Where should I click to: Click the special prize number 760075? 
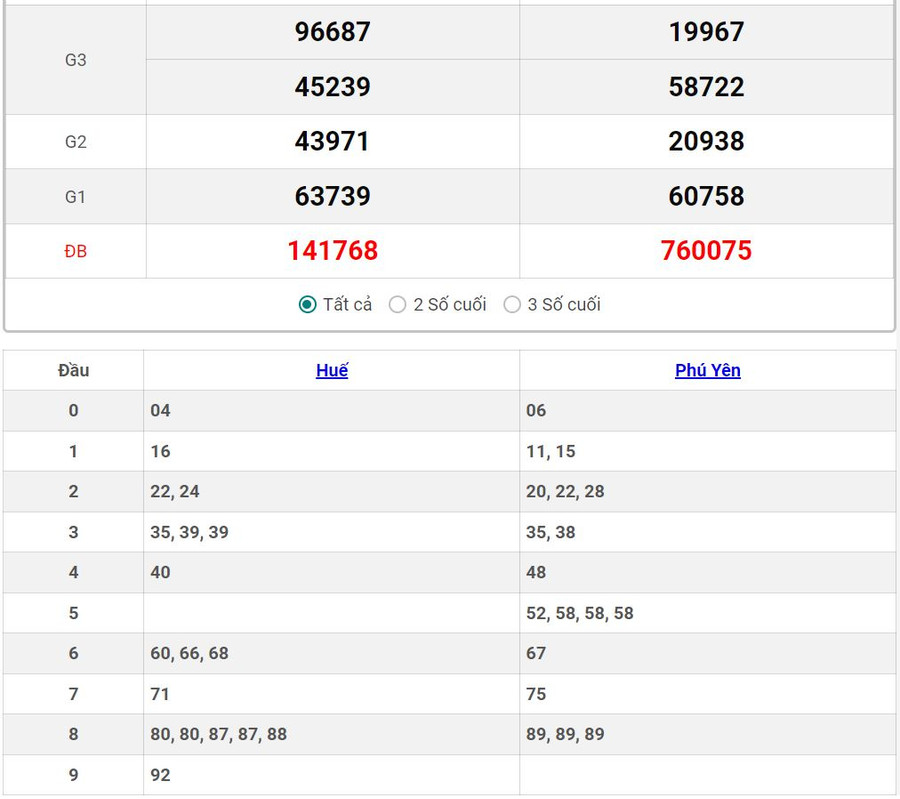click(x=706, y=251)
